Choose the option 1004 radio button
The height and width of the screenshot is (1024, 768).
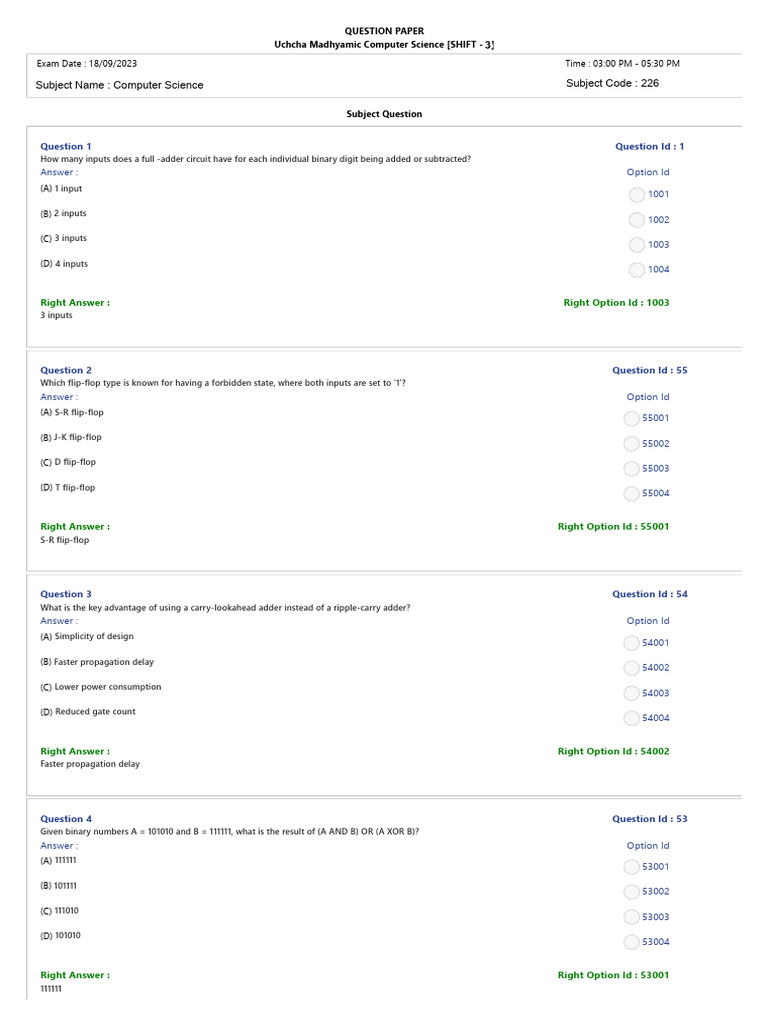tap(637, 270)
